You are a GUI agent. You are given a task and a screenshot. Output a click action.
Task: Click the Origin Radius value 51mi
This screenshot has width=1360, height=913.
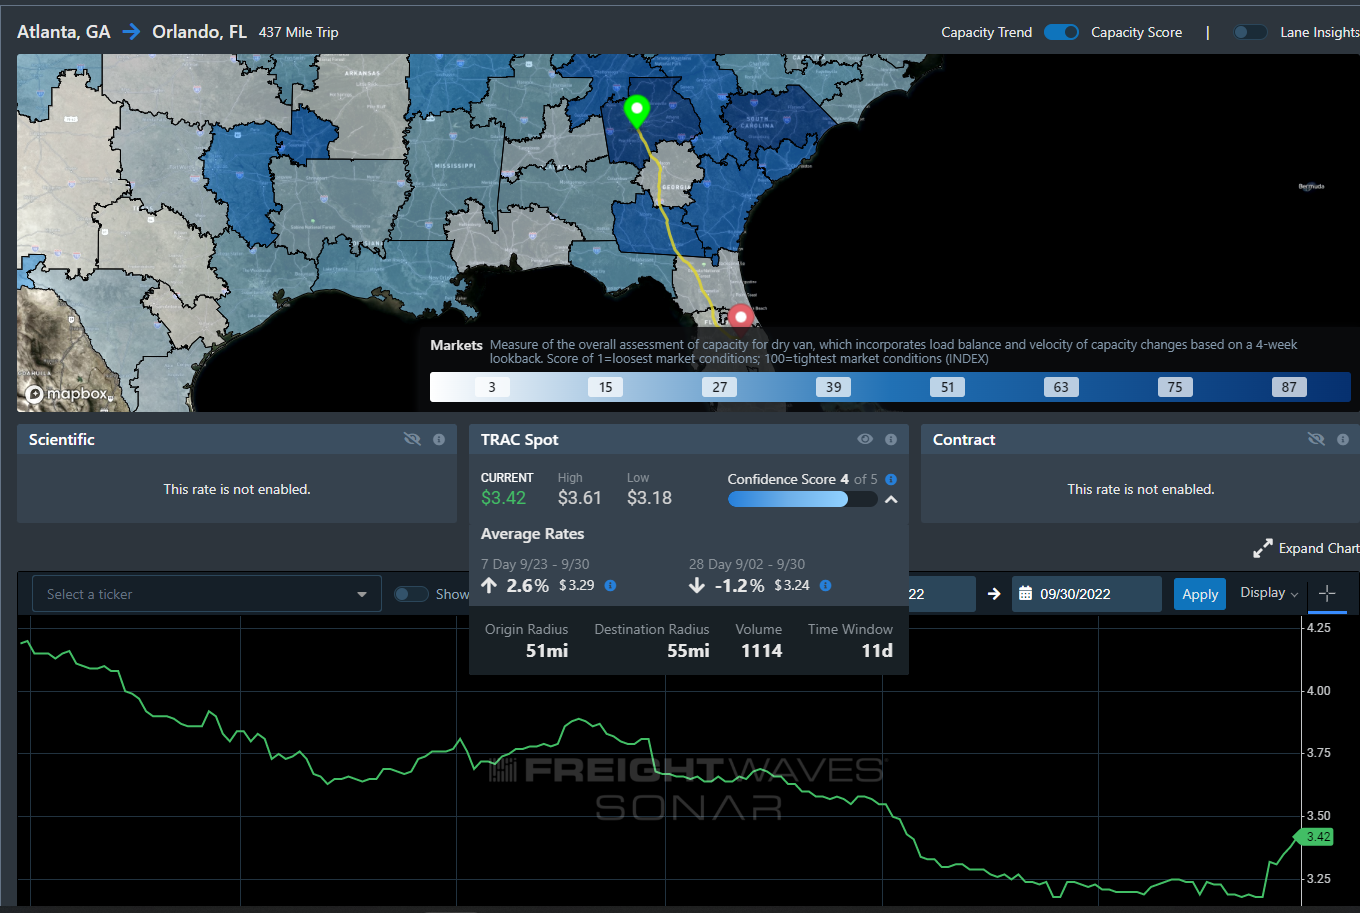coord(547,651)
